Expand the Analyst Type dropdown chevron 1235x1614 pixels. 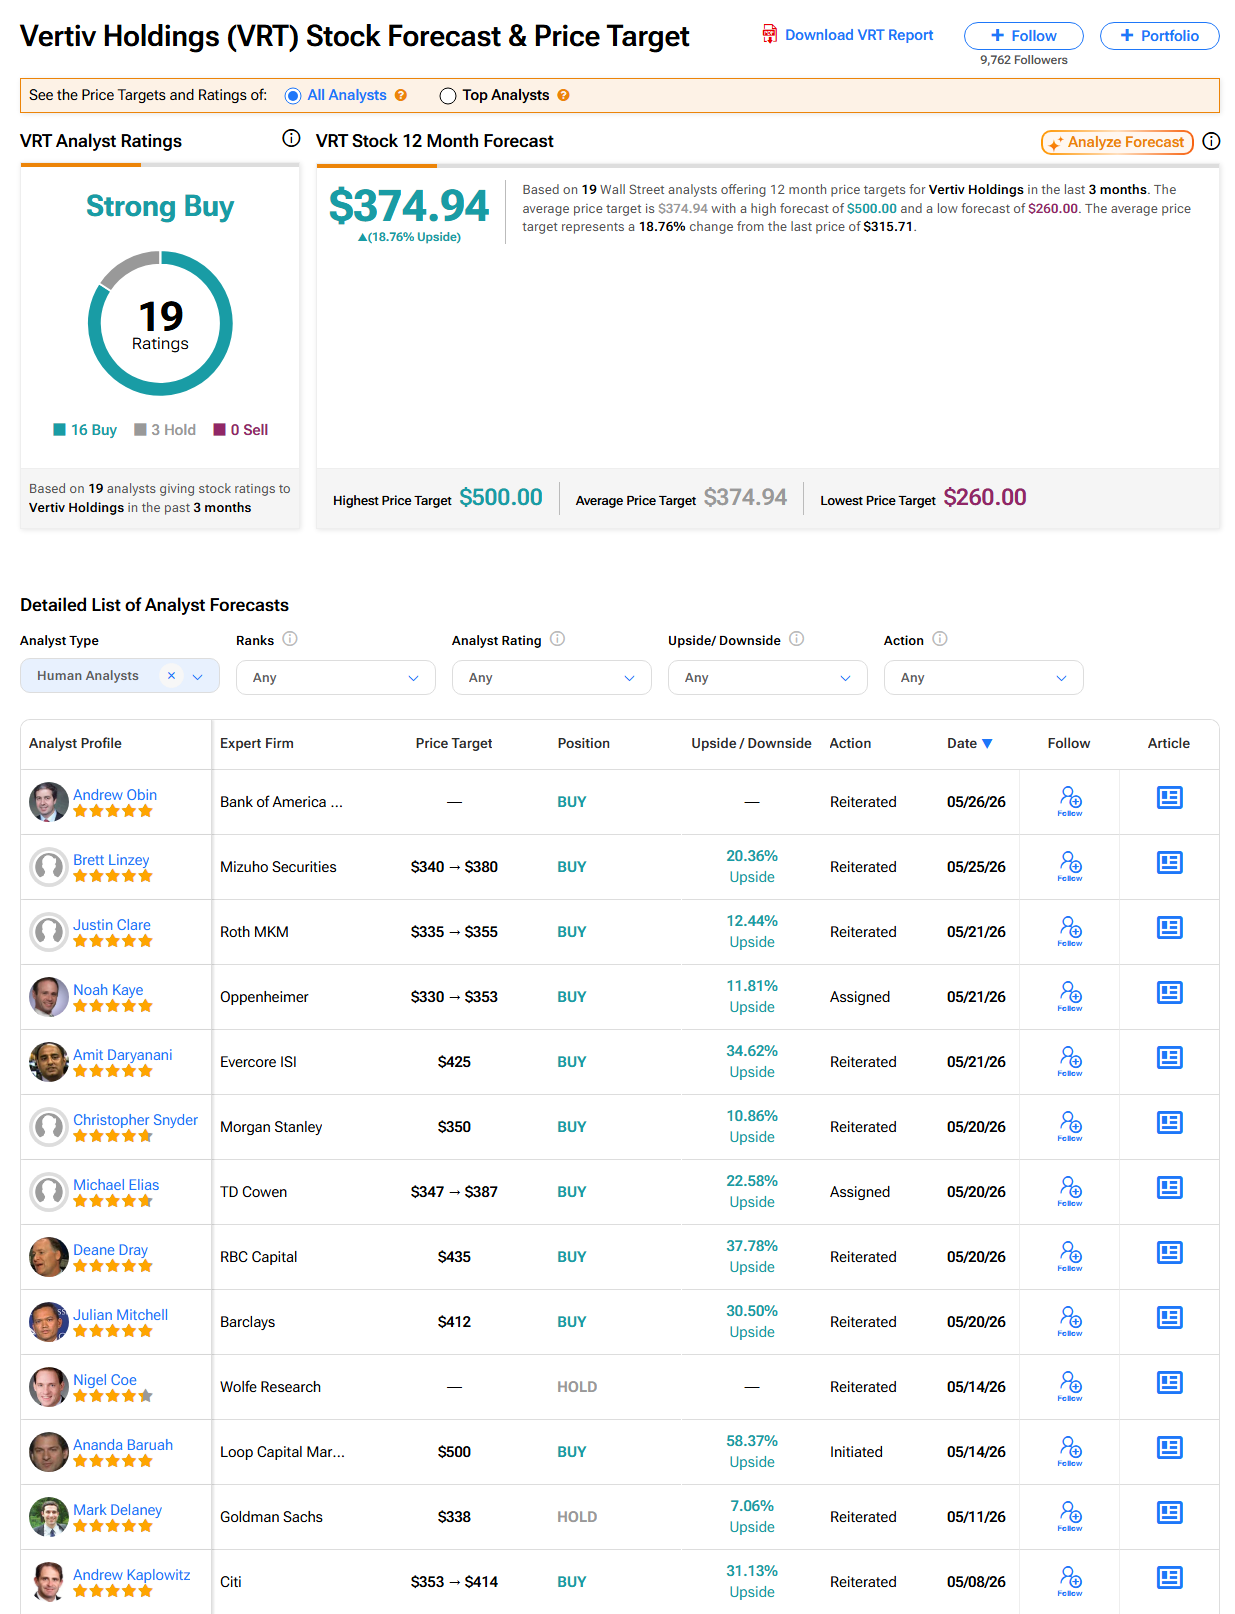tap(198, 677)
